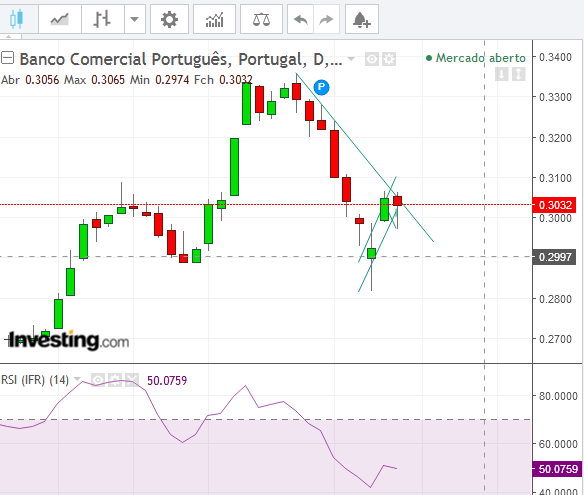The height and width of the screenshot is (495, 584).
Task: Click the Mercado aberto status label
Action: 476,58
